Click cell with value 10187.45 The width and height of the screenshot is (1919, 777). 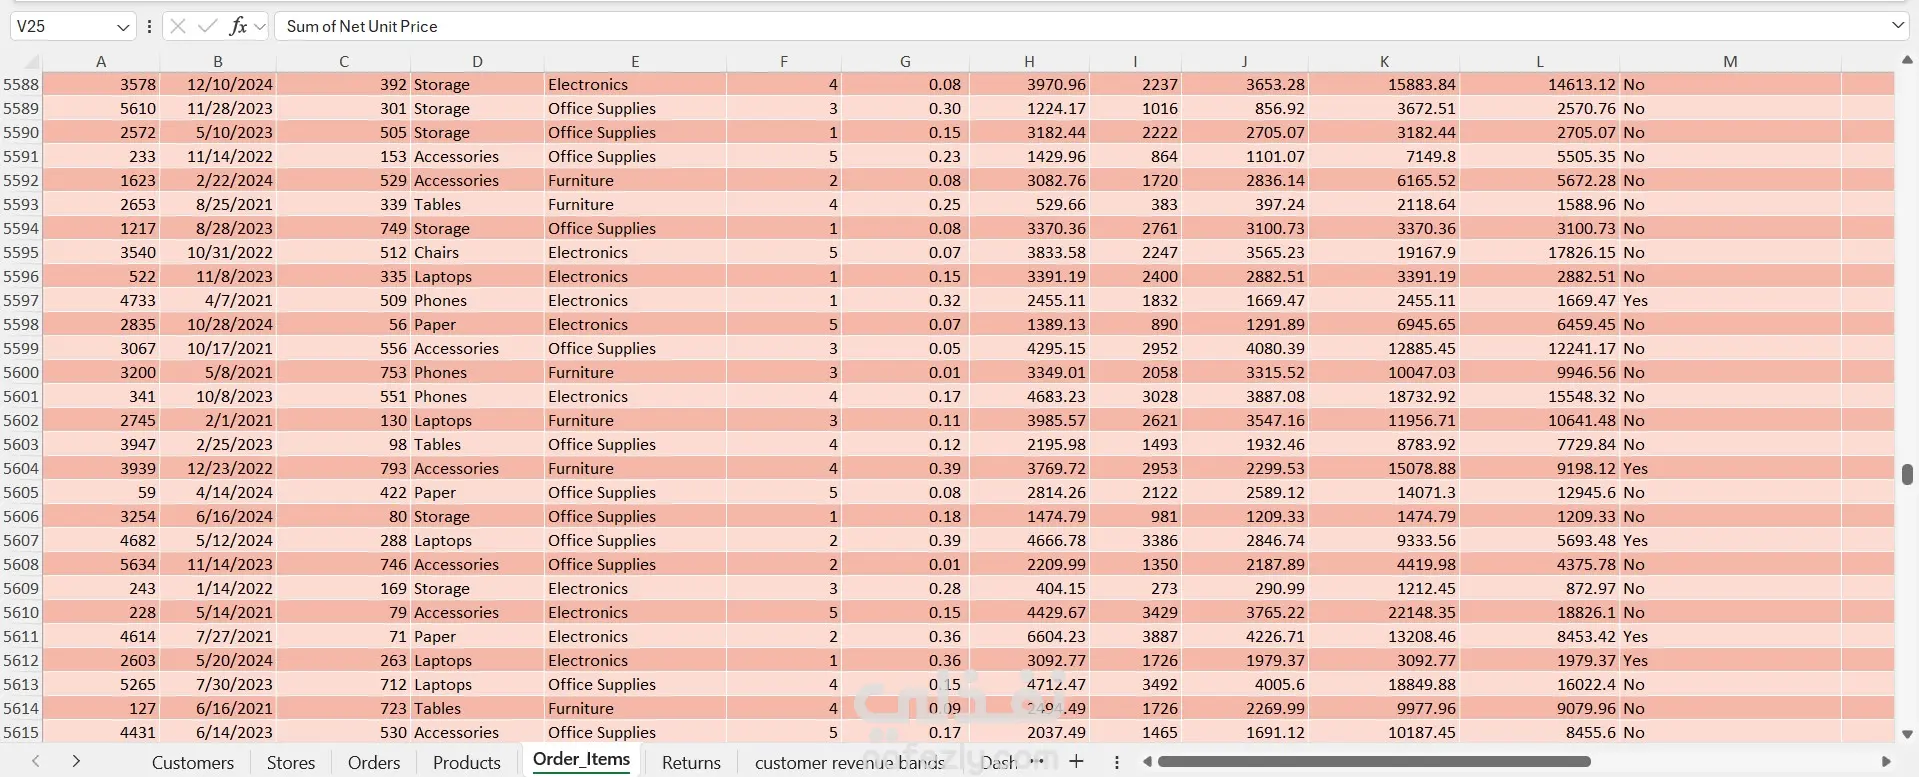[1385, 732]
